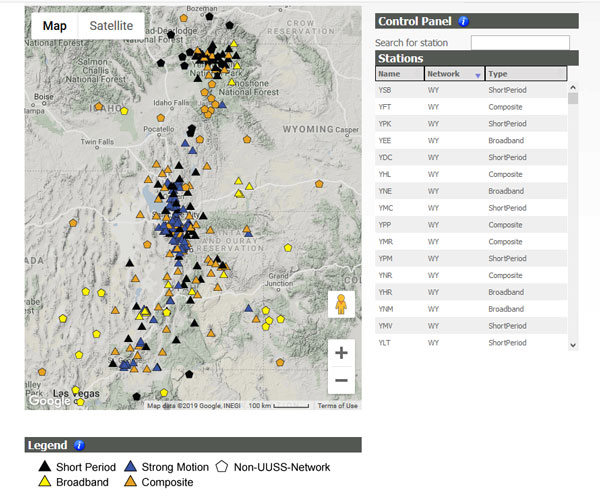600x496 pixels.
Task: Click black pentagon marker near Bozeman
Action: [209, 16]
